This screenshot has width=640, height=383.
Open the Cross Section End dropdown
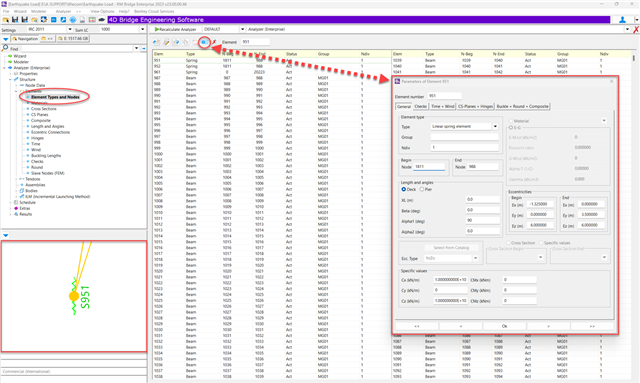pos(604,257)
